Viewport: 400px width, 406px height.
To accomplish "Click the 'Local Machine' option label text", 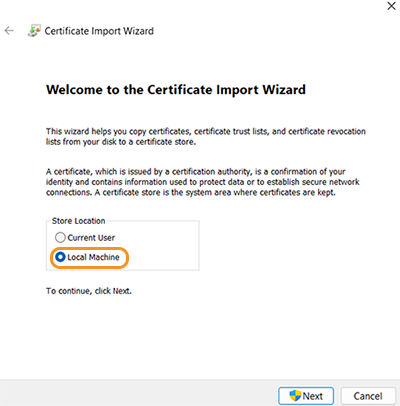I will pos(93,257).
